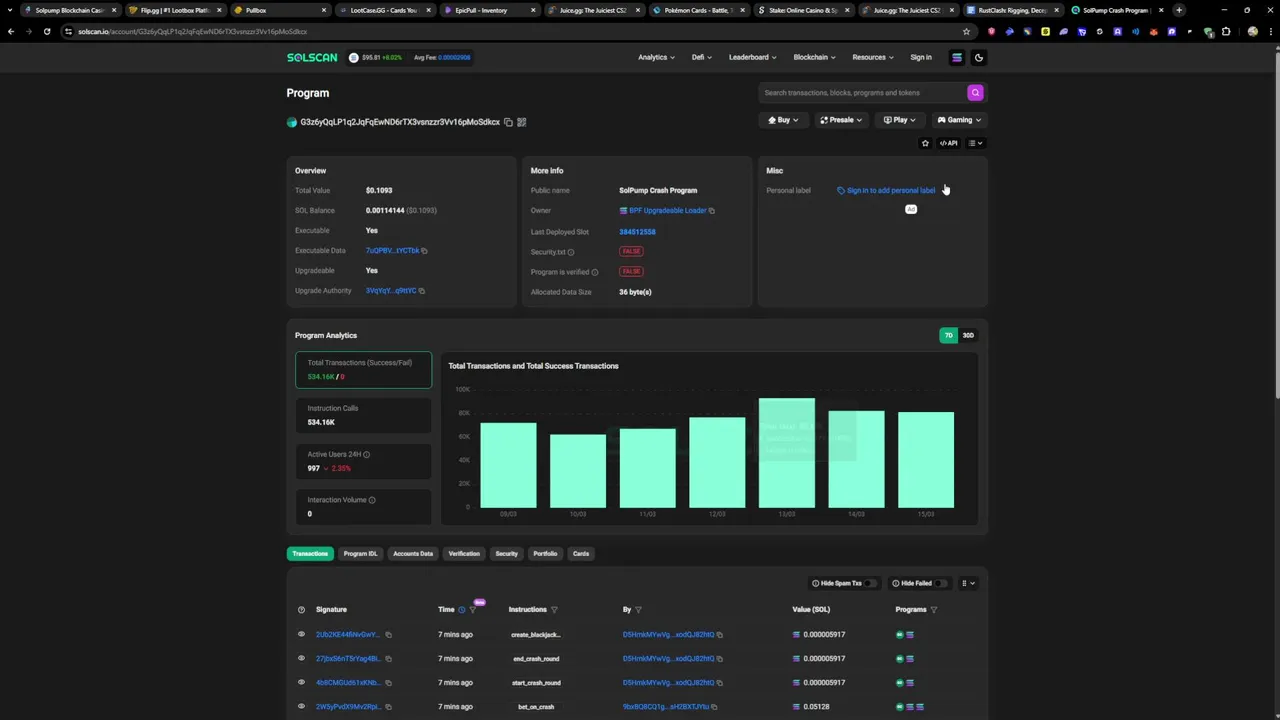The width and height of the screenshot is (1280, 720).
Task: Copy the program address G3z6yQqL
Action: [508, 122]
